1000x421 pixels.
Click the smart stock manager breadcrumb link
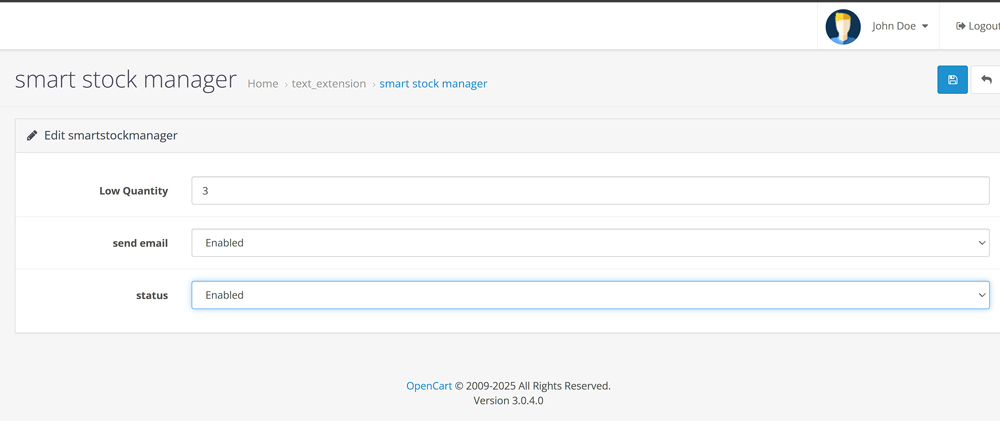pyautogui.click(x=433, y=84)
